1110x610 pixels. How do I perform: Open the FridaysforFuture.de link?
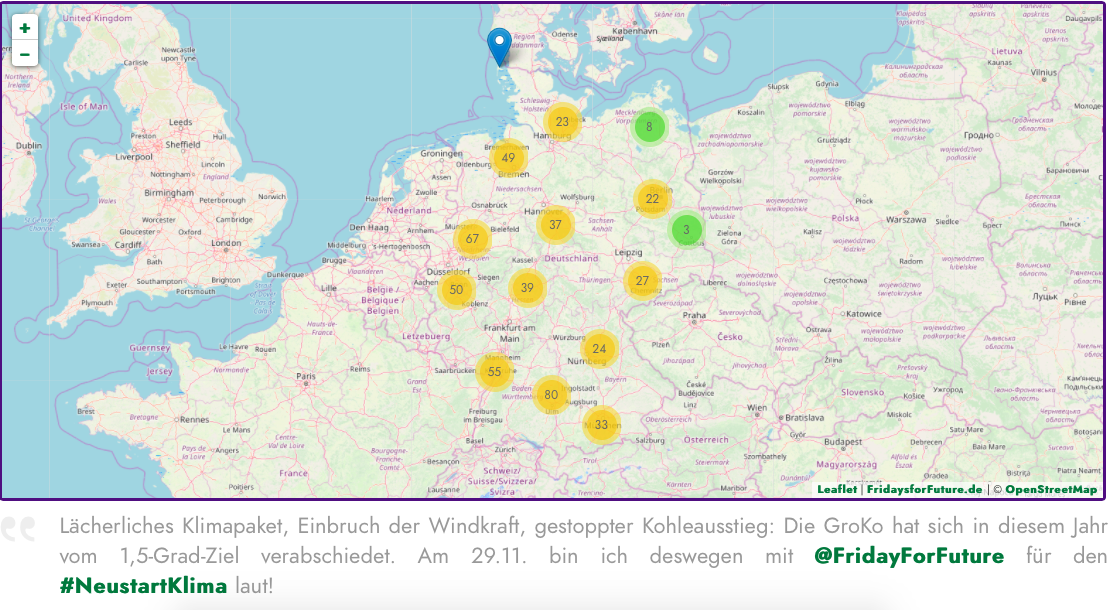[x=924, y=489]
